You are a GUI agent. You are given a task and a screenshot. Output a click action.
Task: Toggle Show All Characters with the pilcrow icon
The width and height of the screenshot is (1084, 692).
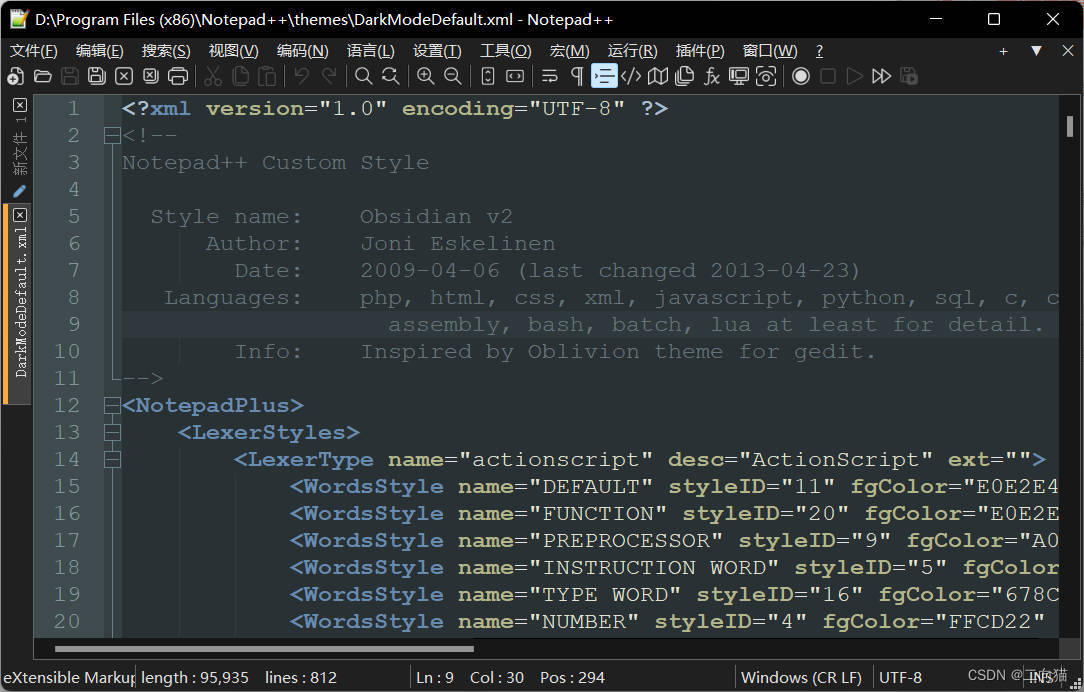point(578,76)
